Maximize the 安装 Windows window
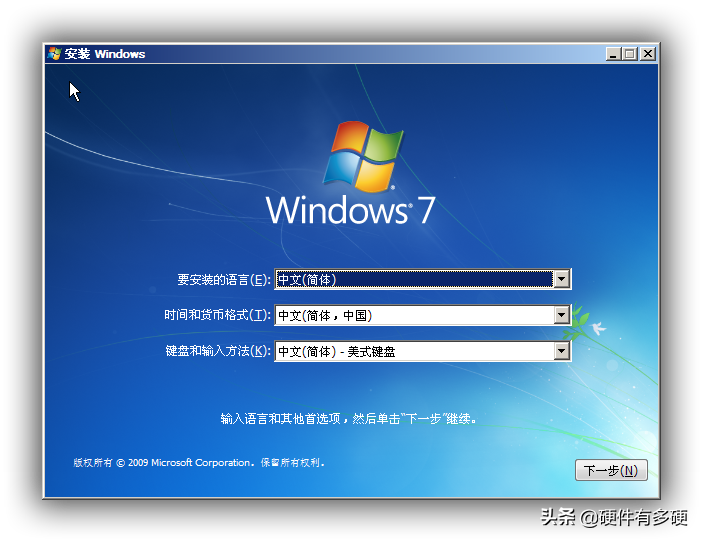This screenshot has height=542, width=703. [x=630, y=54]
